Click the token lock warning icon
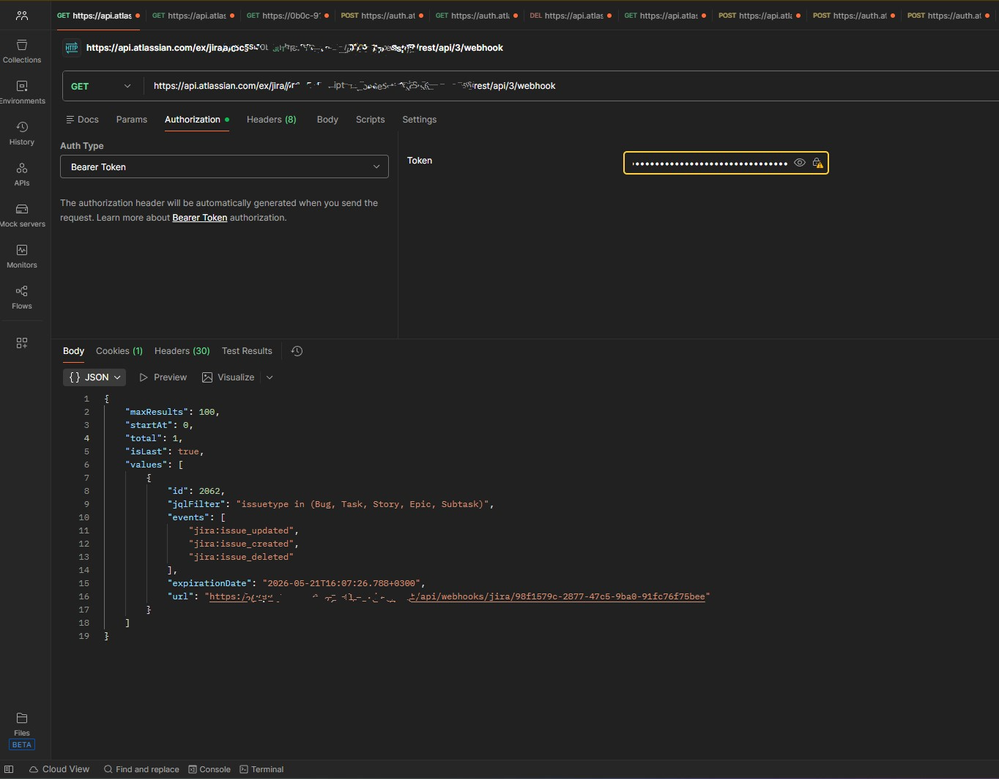 817,163
